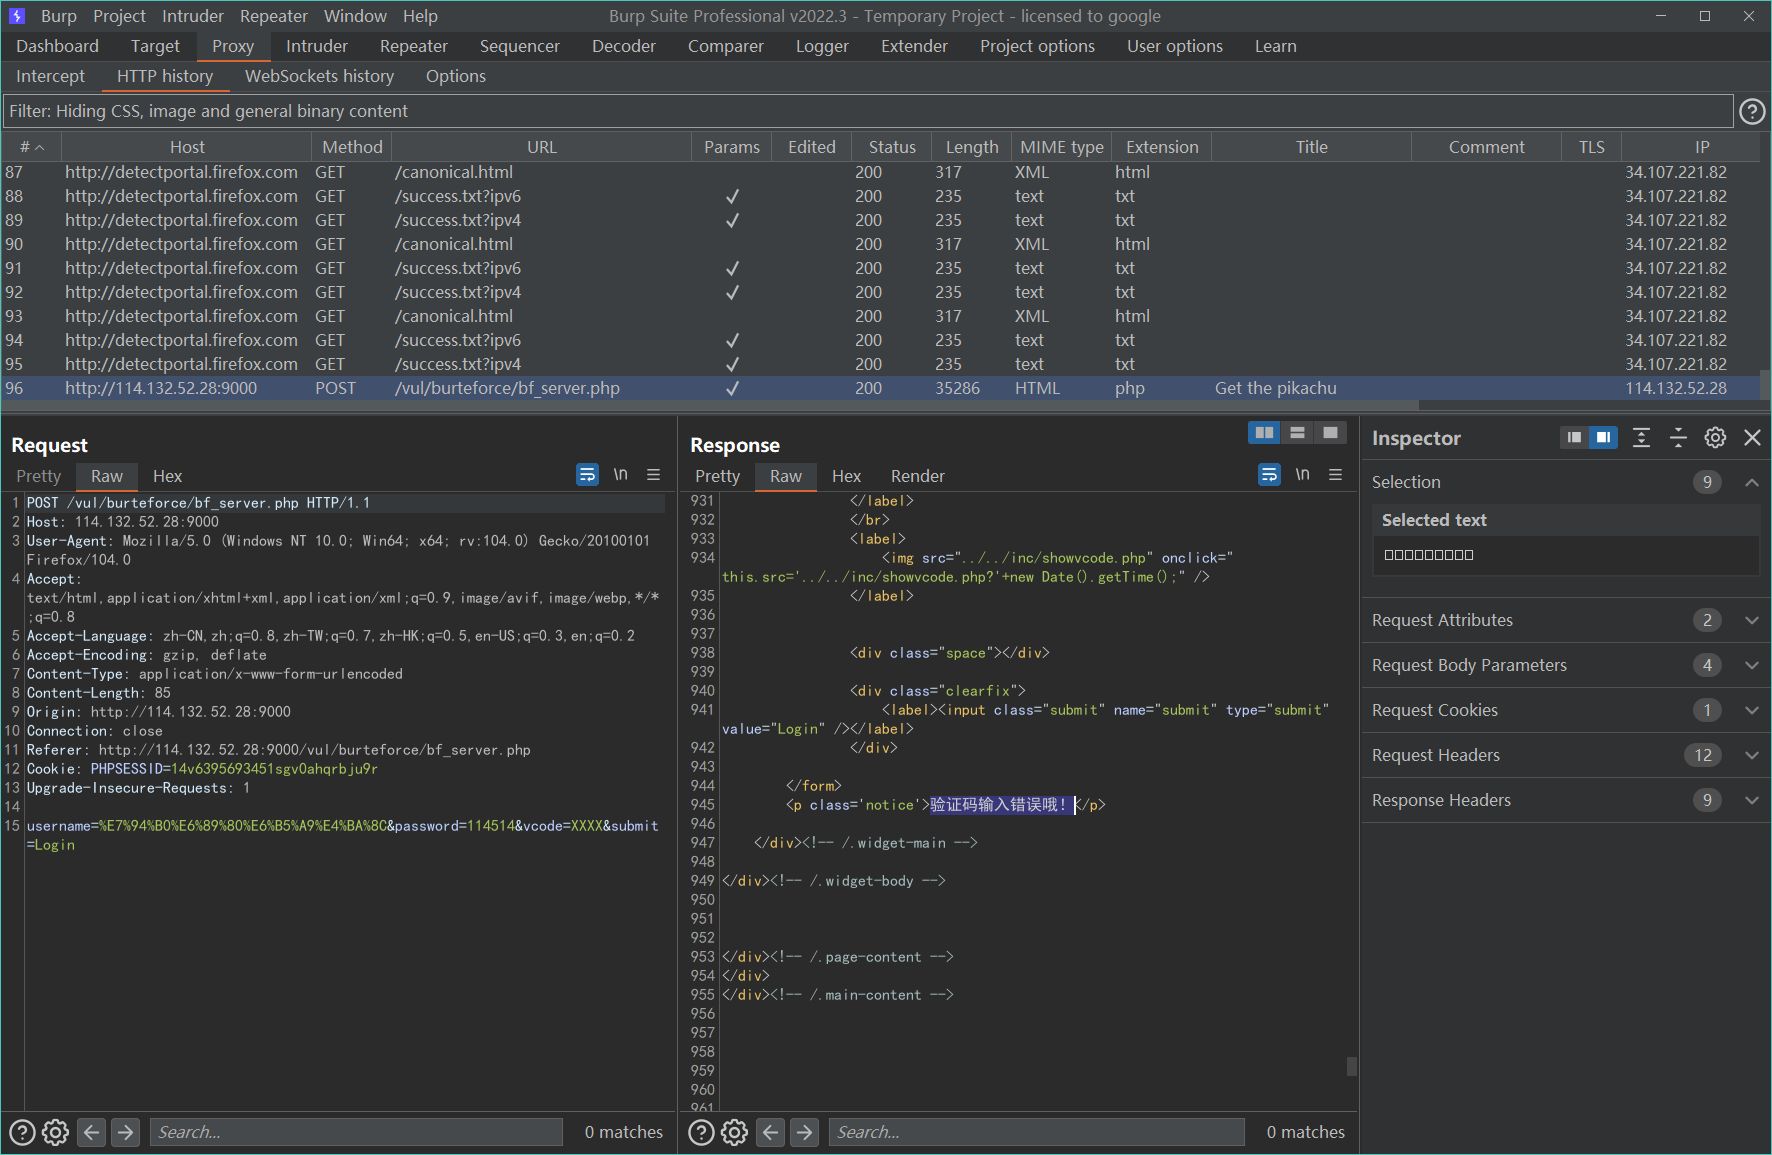Screen dimensions: 1772x1155
Task: Open the Burp menu
Action: [x=59, y=16]
